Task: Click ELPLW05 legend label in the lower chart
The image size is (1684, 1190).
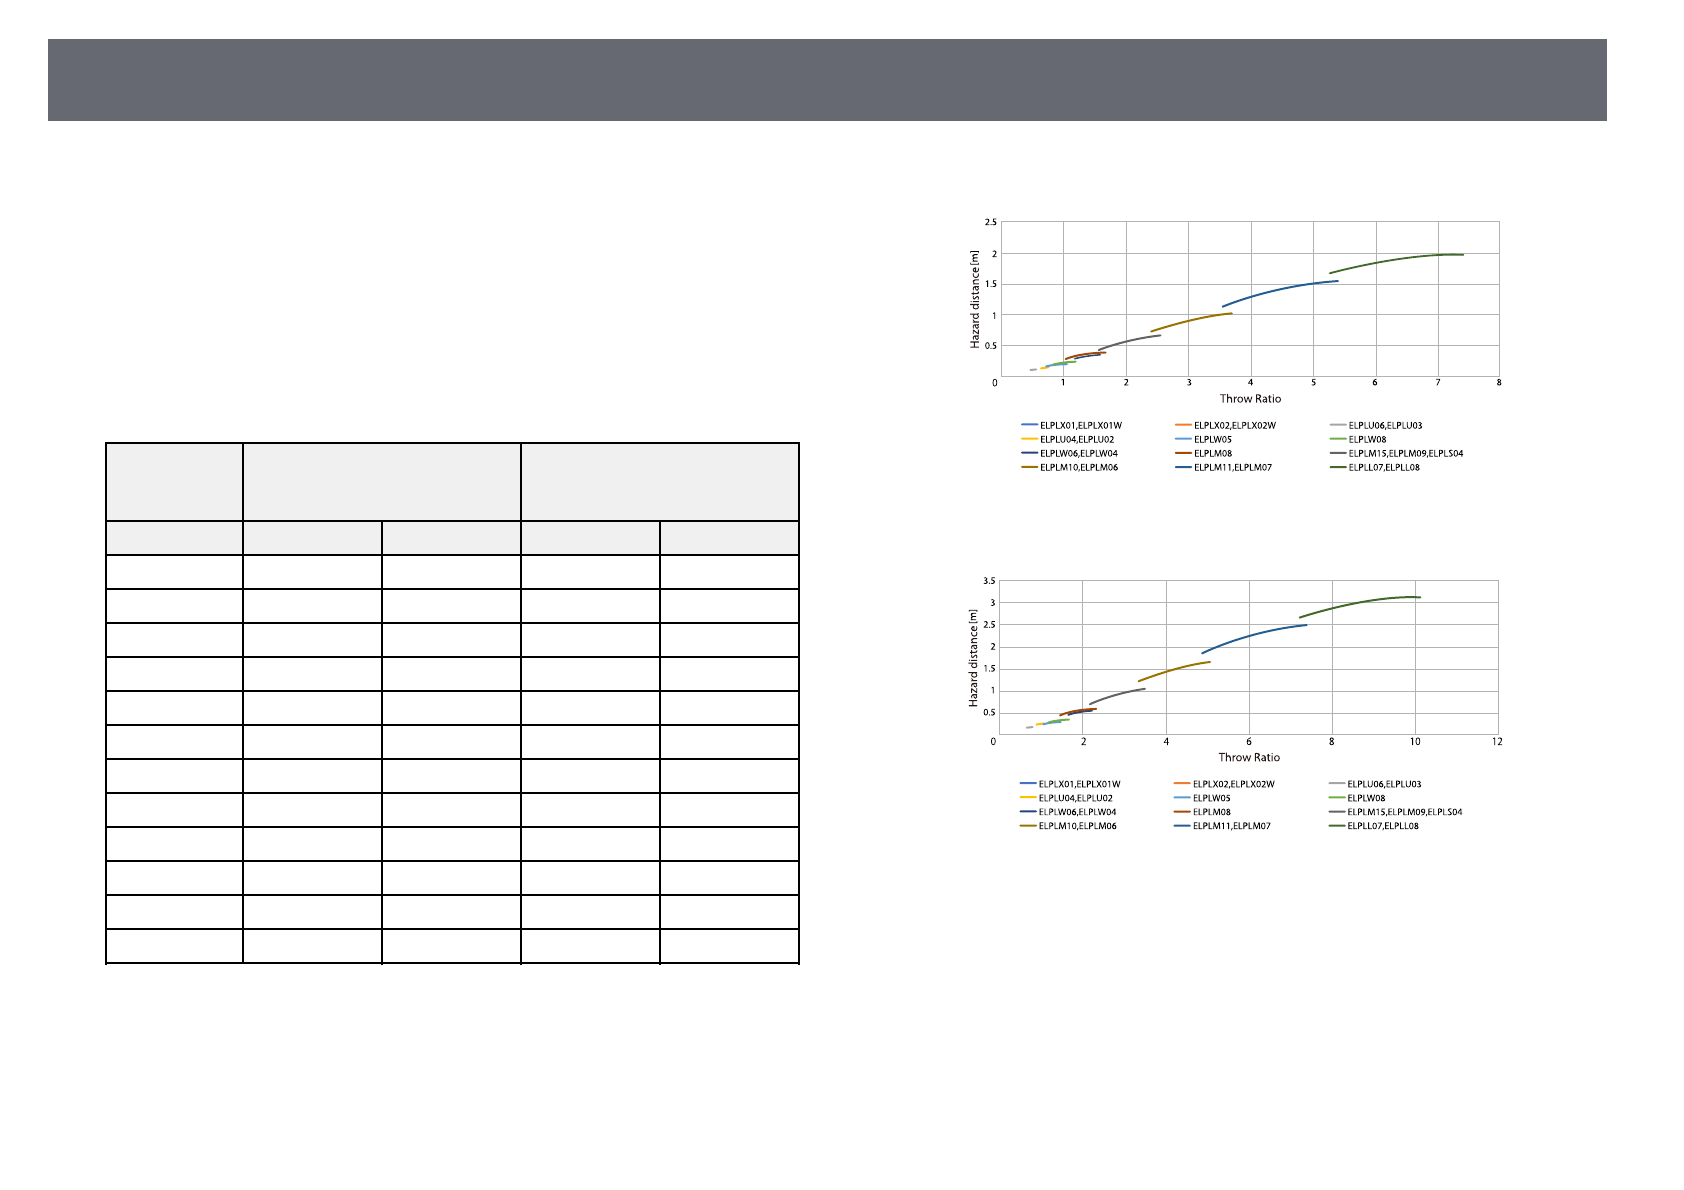Action: pyautogui.click(x=1211, y=798)
